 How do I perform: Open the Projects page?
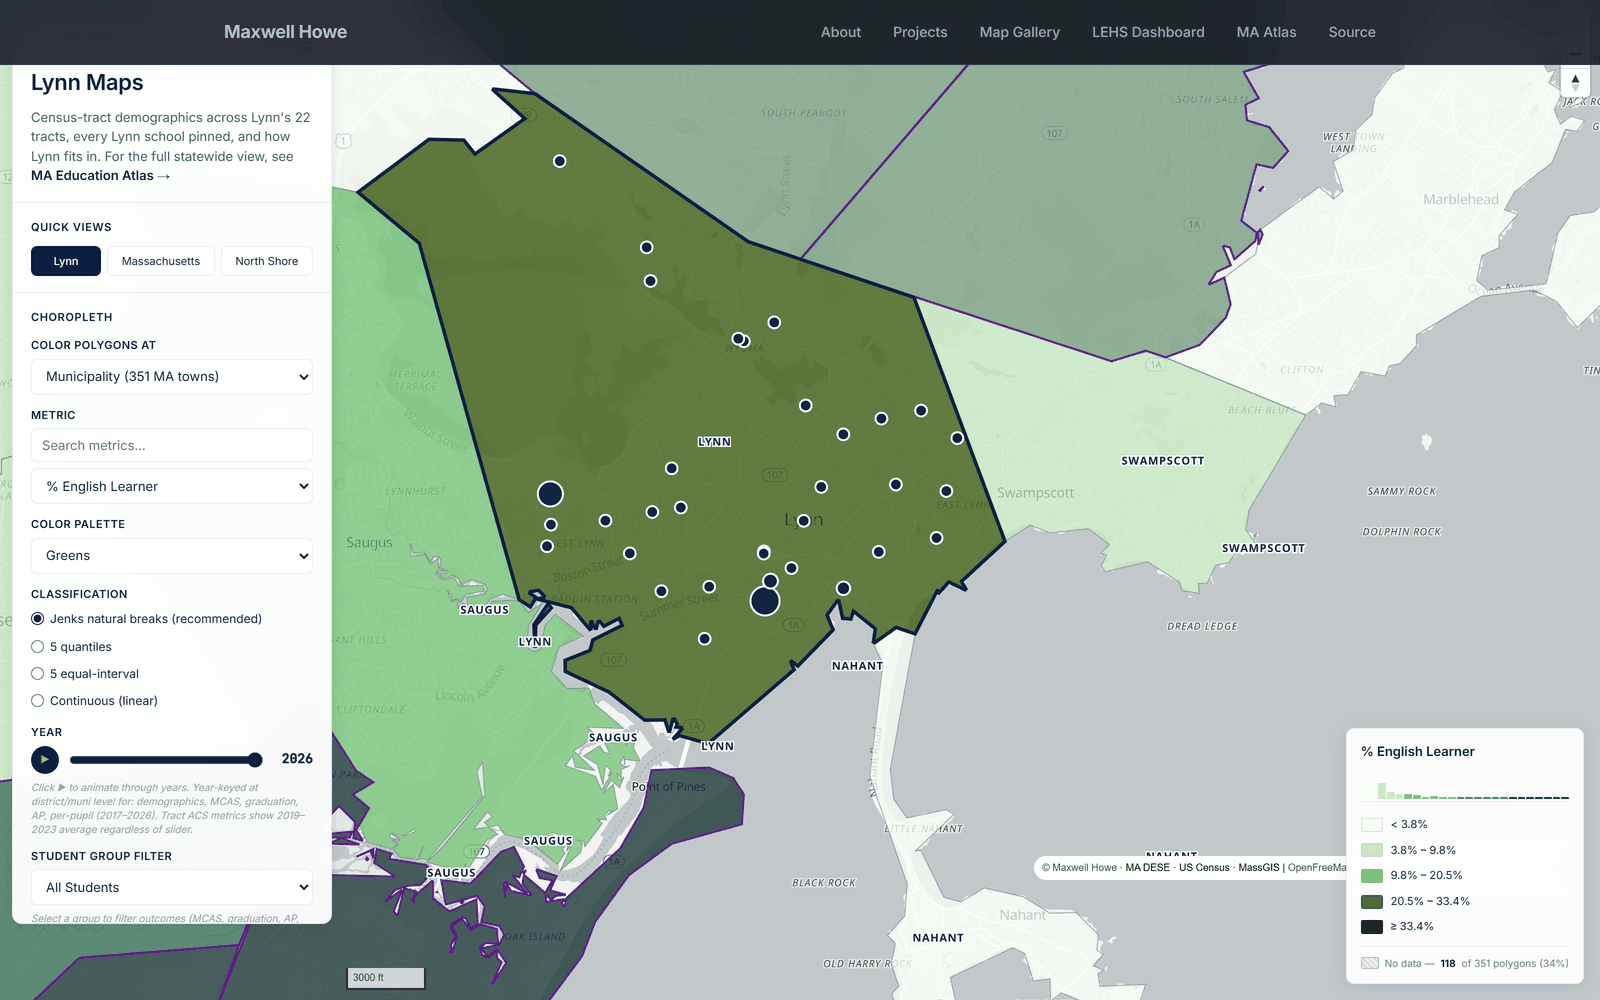(920, 32)
